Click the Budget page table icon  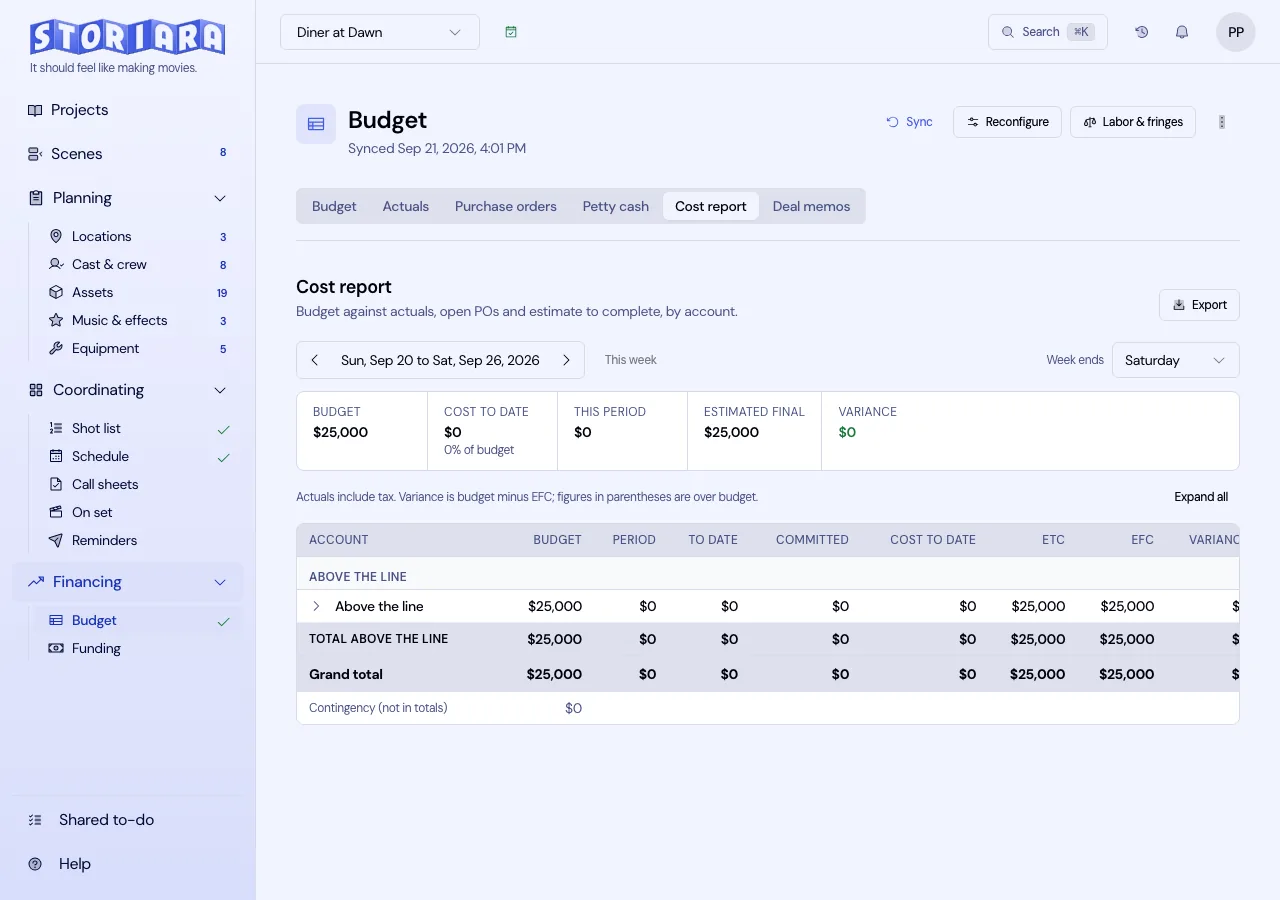(316, 124)
